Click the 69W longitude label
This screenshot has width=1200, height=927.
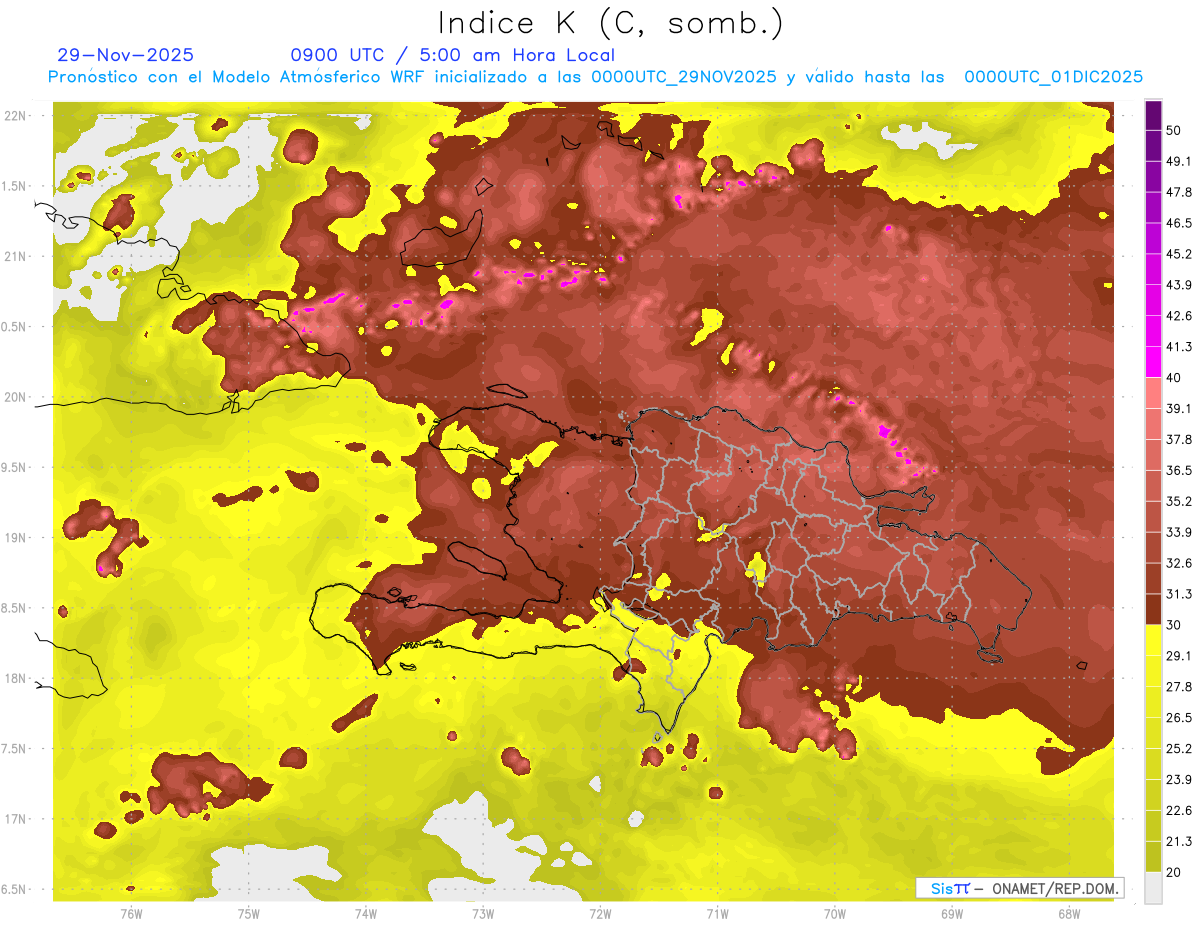(952, 913)
